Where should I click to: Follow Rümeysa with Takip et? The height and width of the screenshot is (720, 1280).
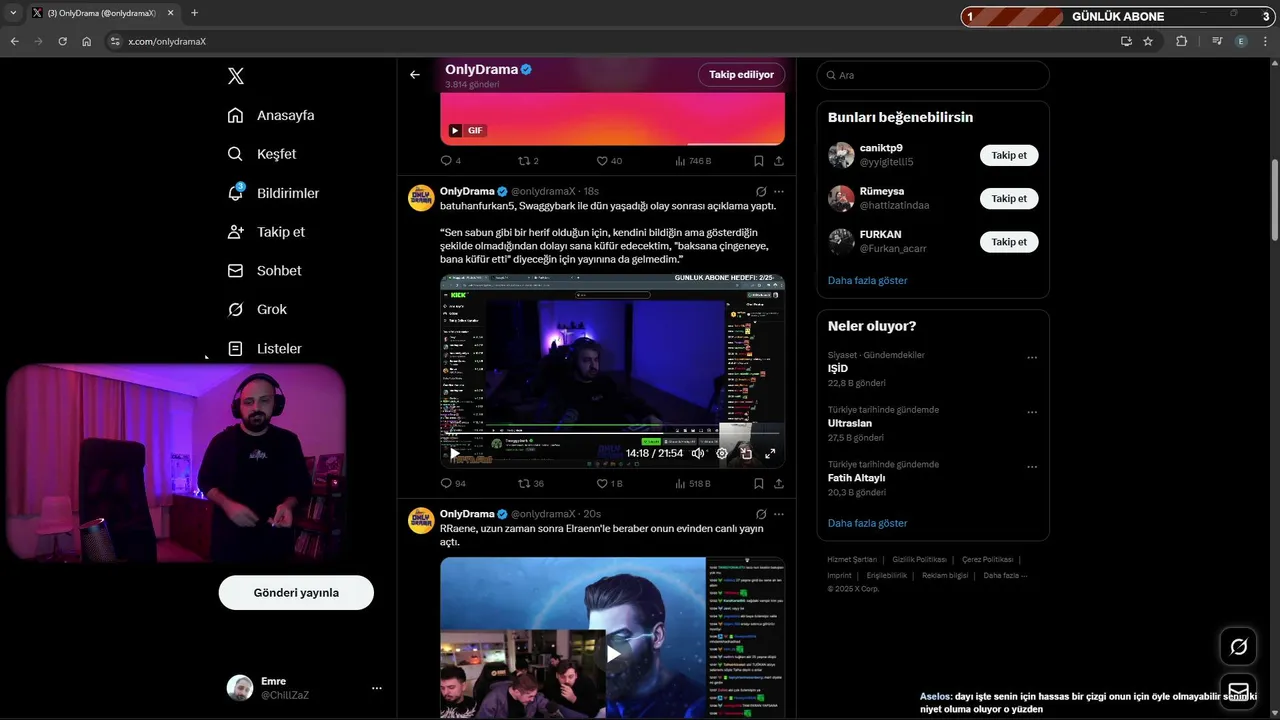click(1009, 198)
